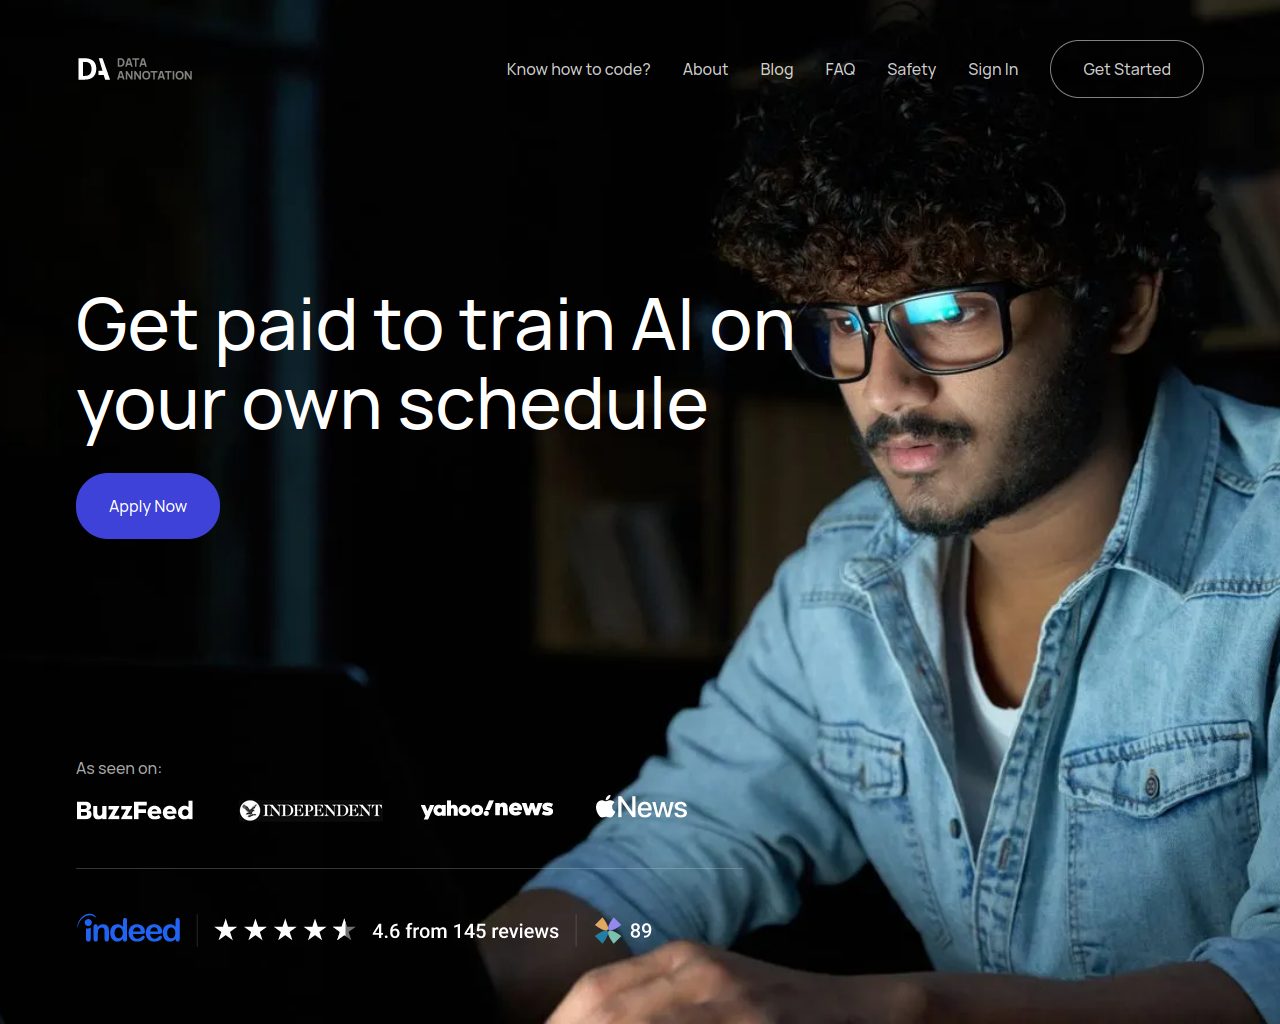Select the Yahoo News logo

coord(487,809)
